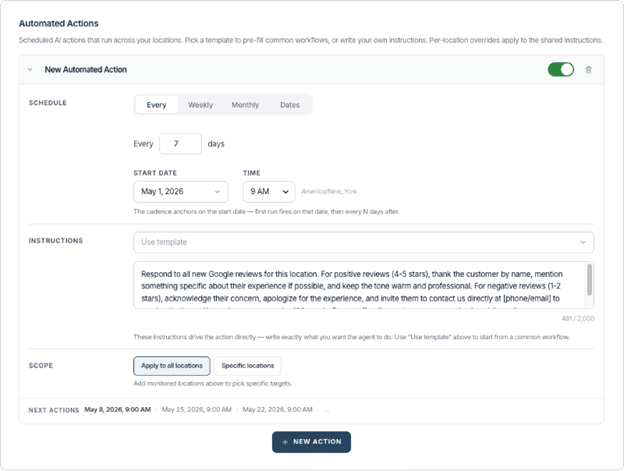624x471 pixels.
Task: Click next action May 8, 2026, 9:00 AM
Action: point(117,410)
